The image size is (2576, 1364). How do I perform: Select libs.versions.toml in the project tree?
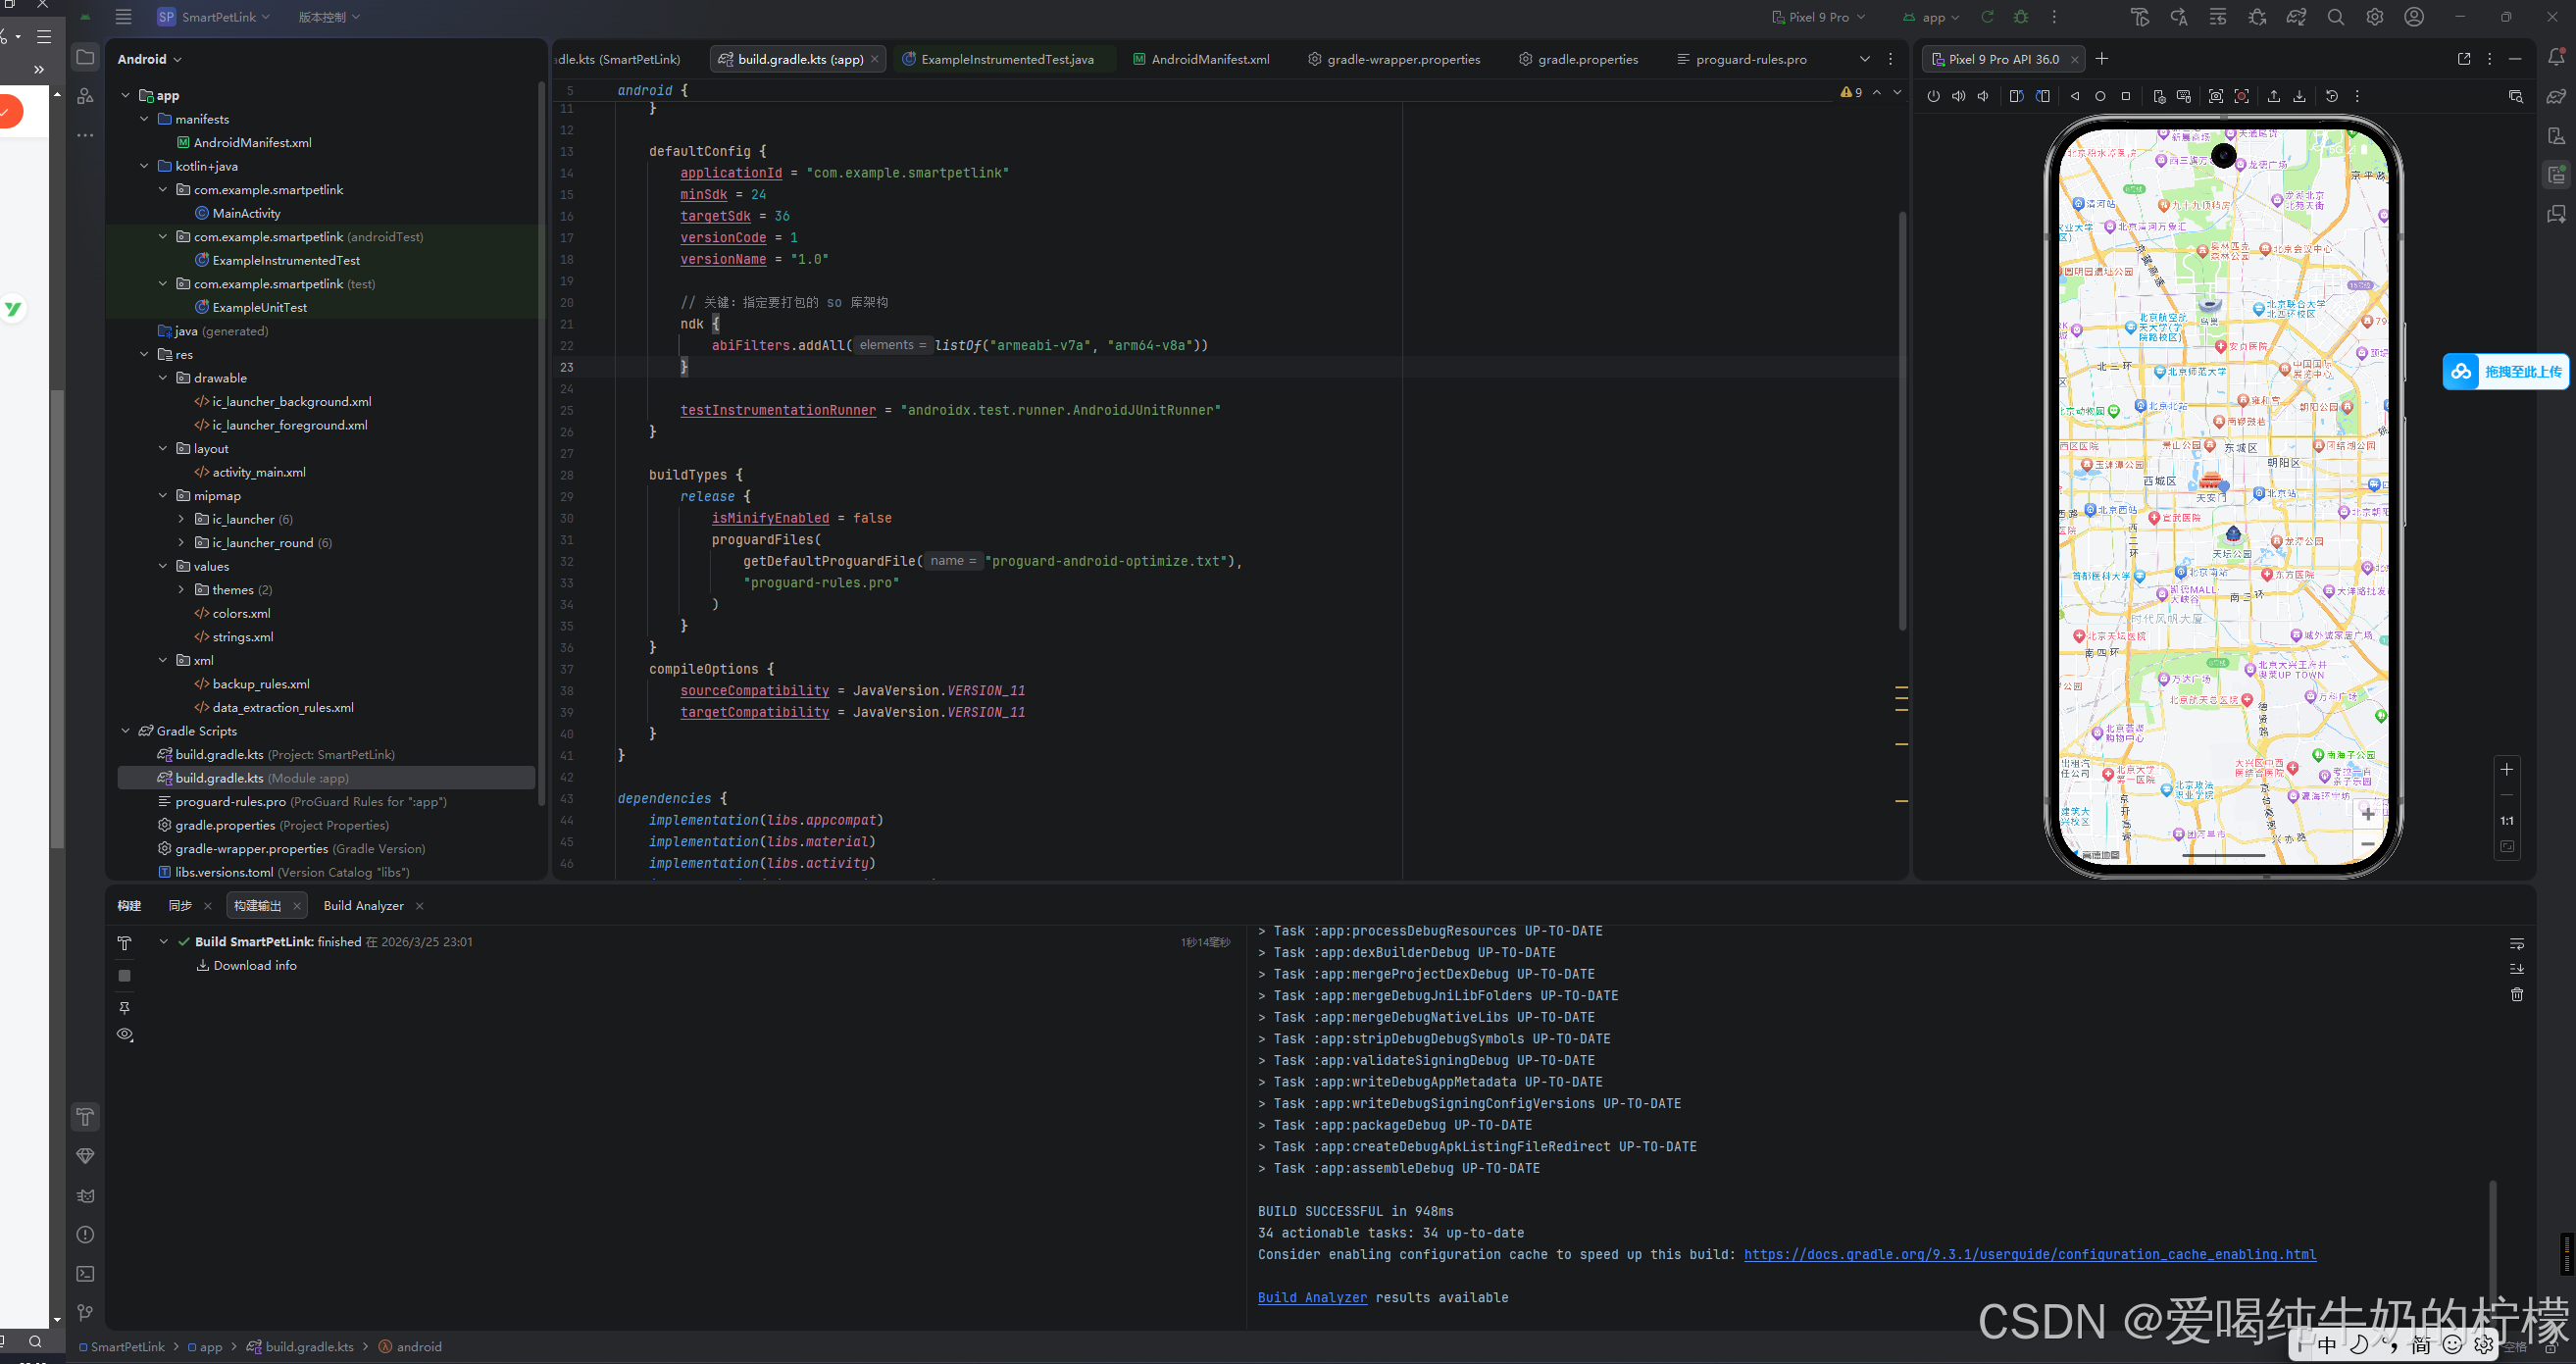224,872
